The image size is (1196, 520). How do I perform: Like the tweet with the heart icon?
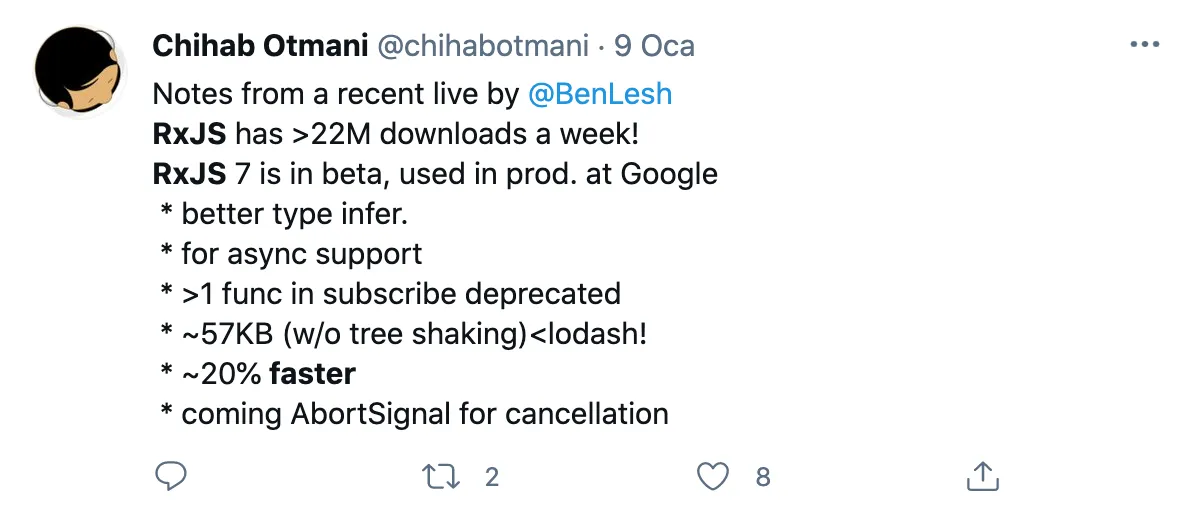pyautogui.click(x=712, y=477)
